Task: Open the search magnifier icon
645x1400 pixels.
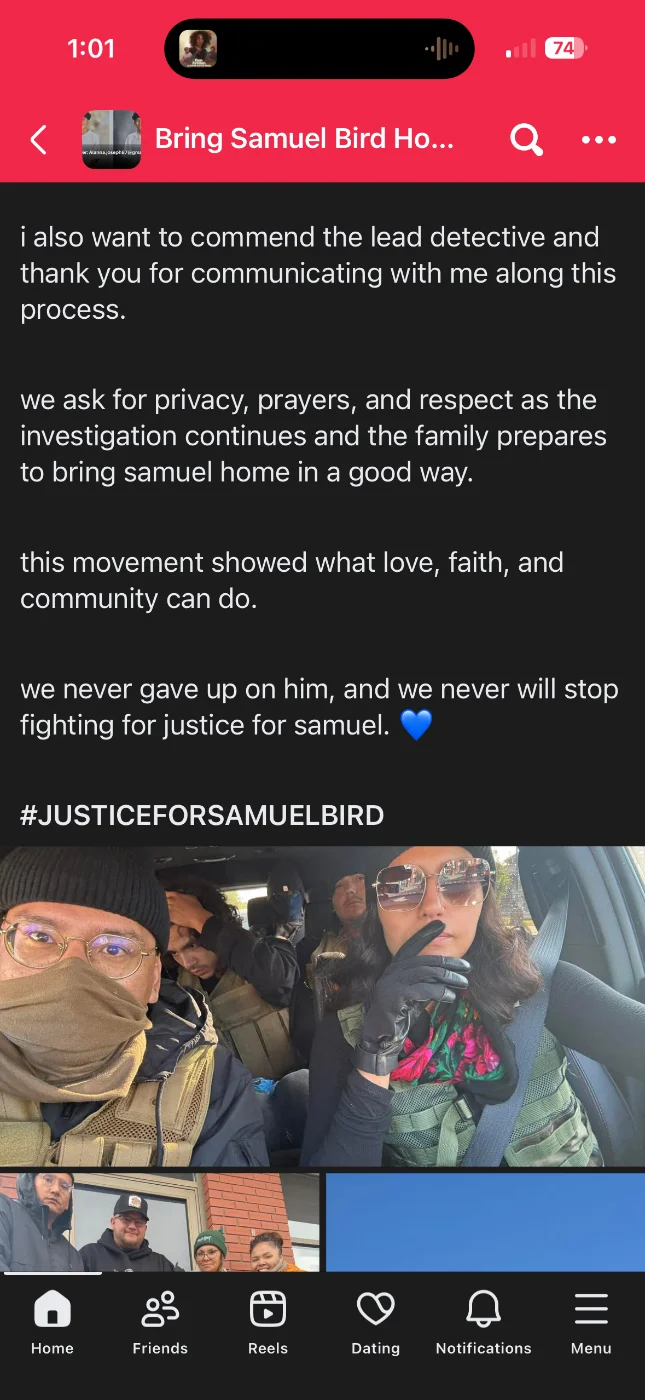Action: (x=526, y=140)
